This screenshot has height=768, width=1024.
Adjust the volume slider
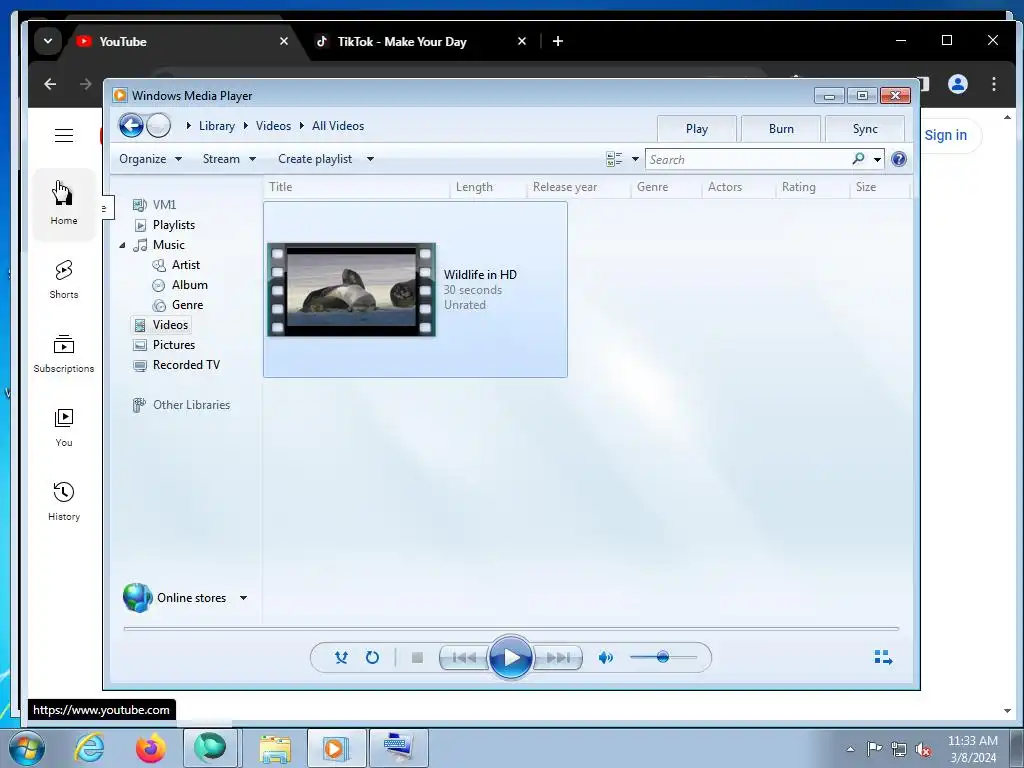(x=663, y=657)
